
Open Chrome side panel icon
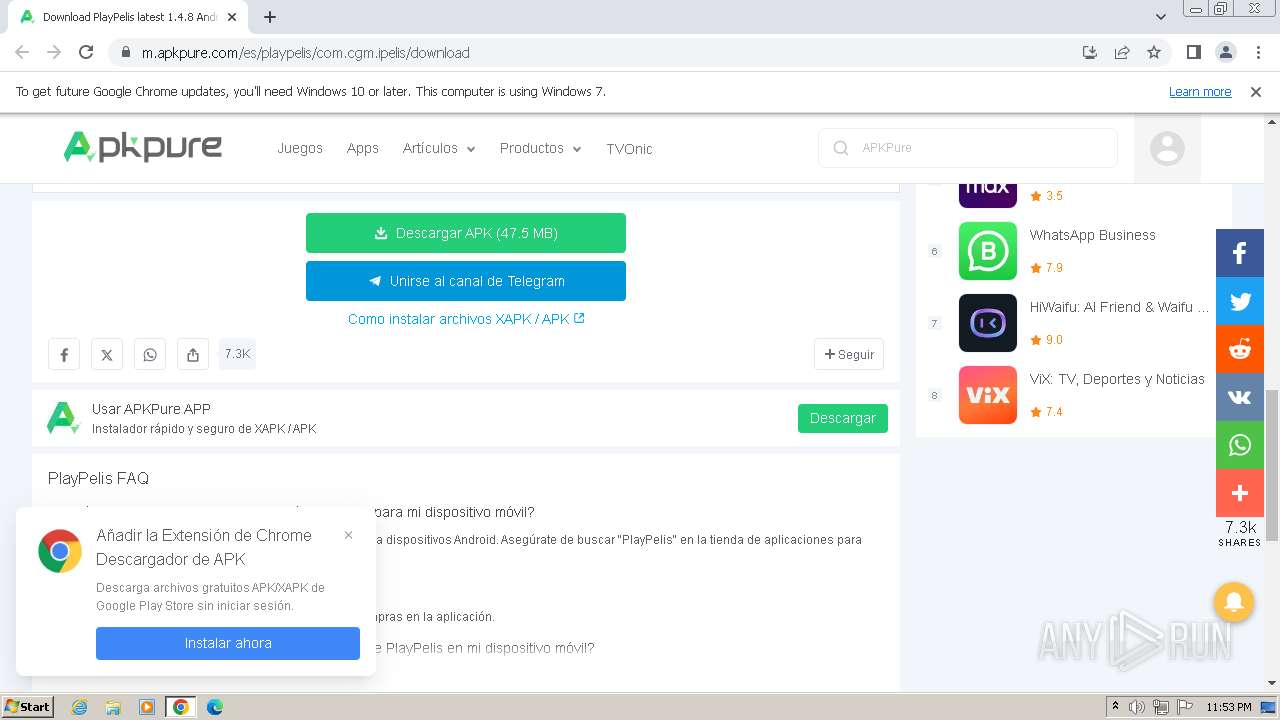point(1193,52)
